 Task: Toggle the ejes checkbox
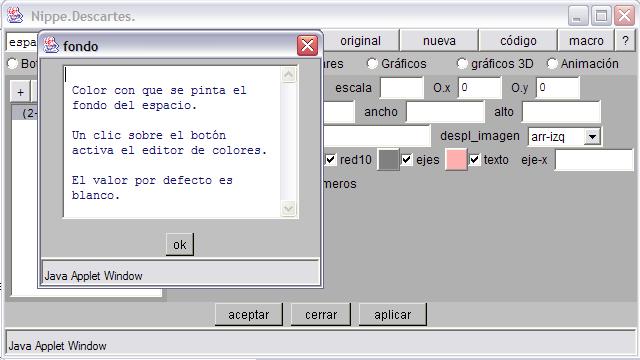[407, 160]
